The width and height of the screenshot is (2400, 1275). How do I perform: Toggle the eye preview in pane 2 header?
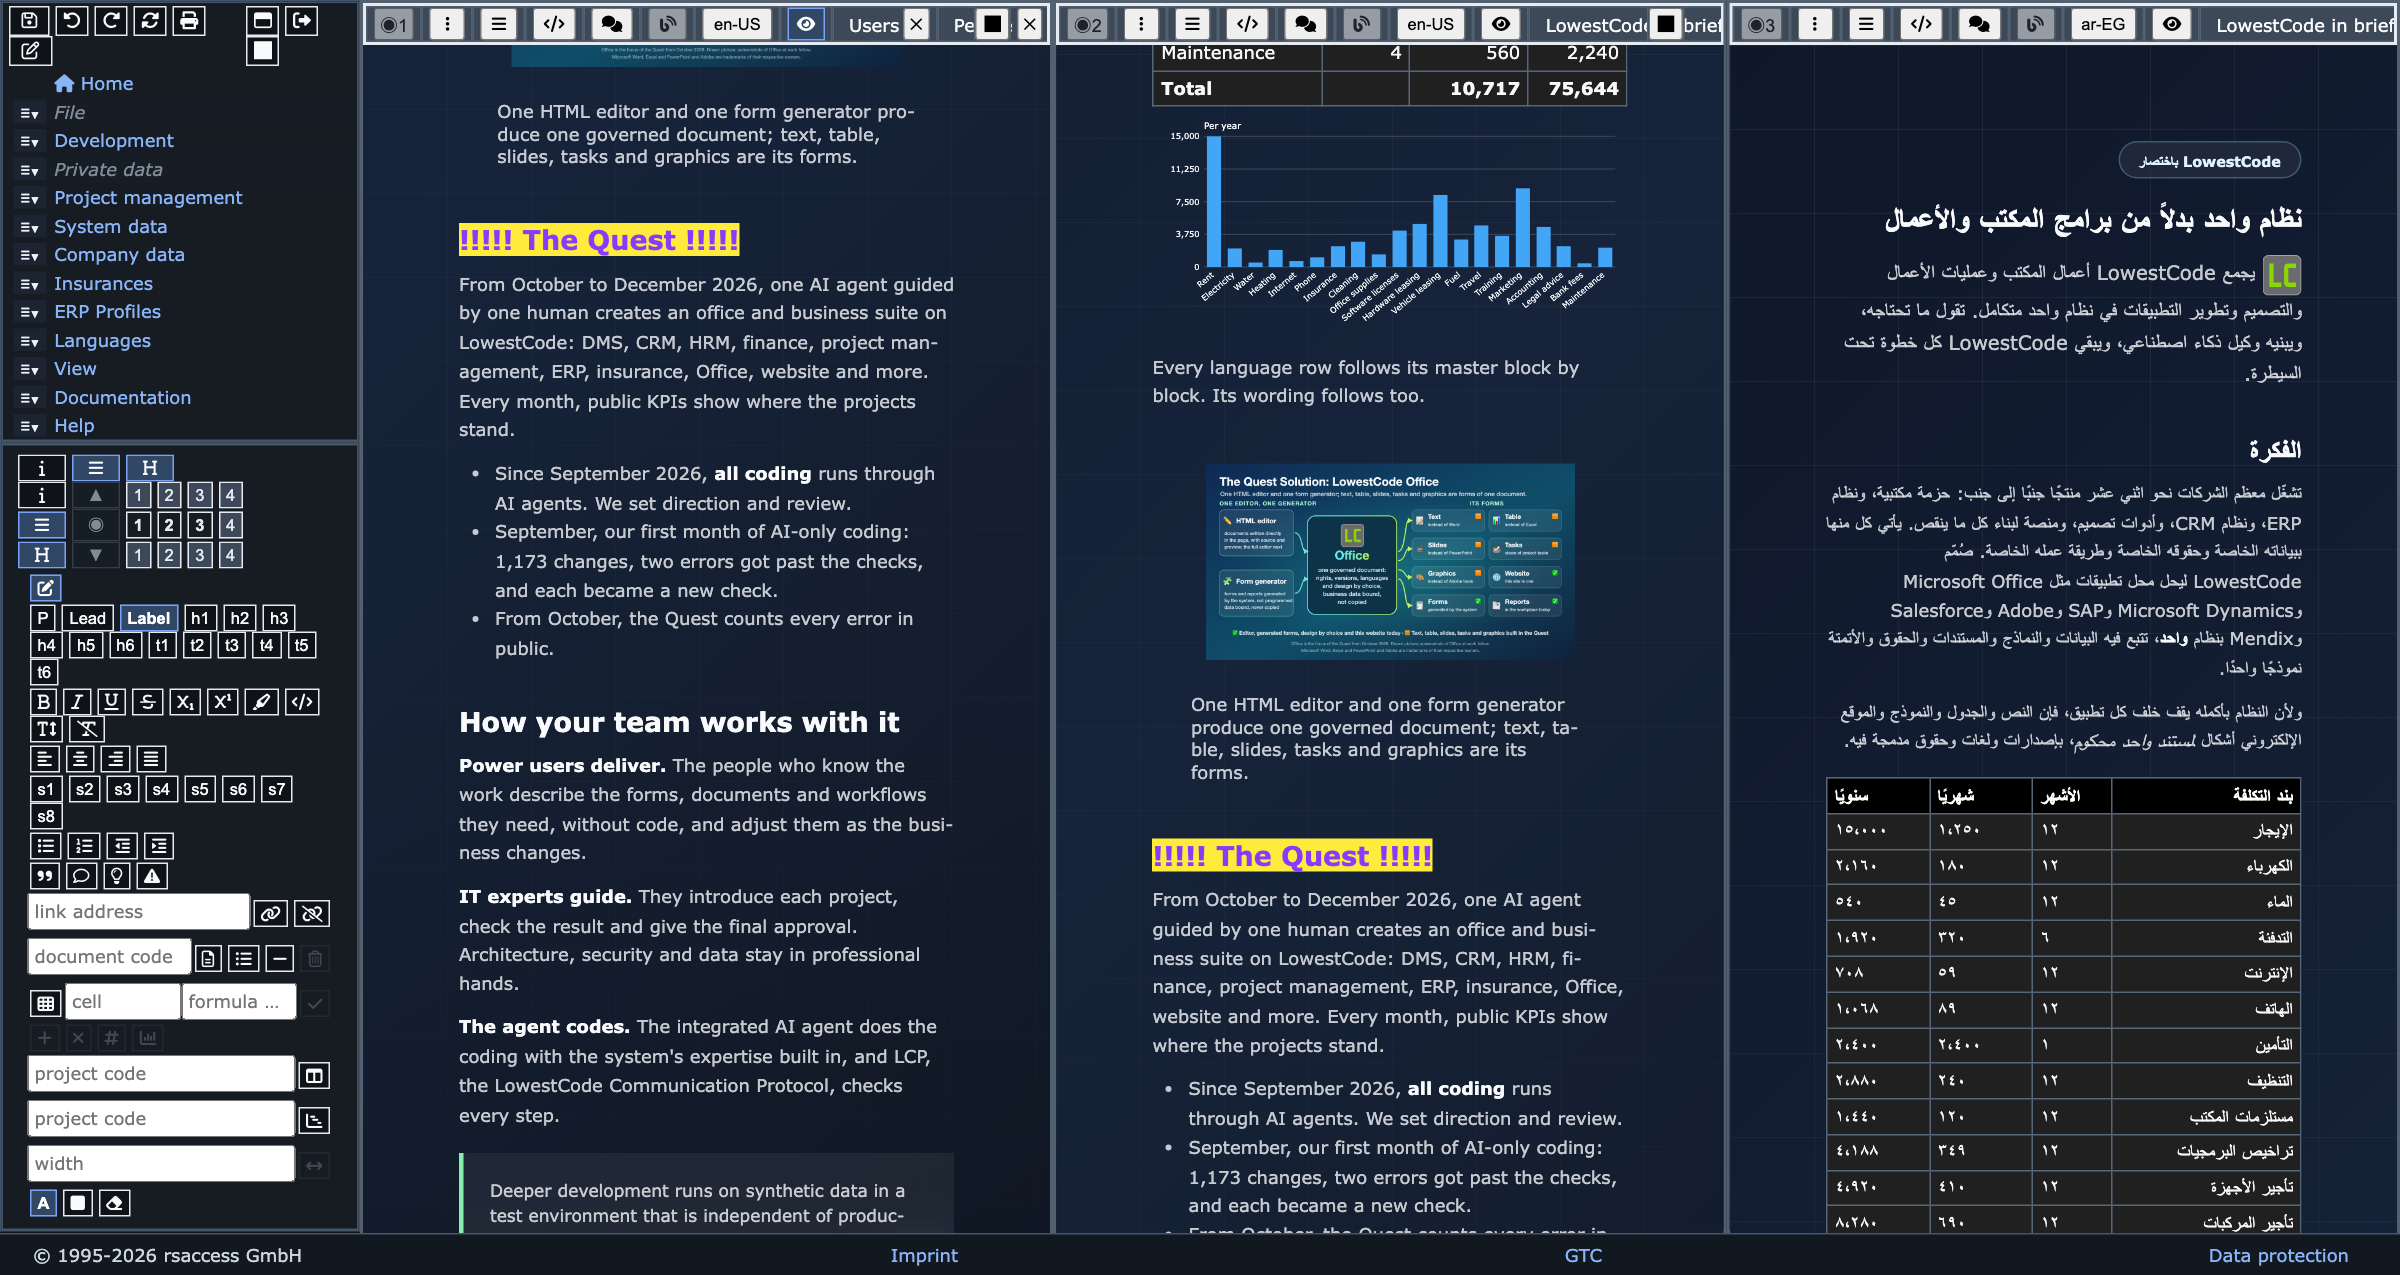point(1500,24)
